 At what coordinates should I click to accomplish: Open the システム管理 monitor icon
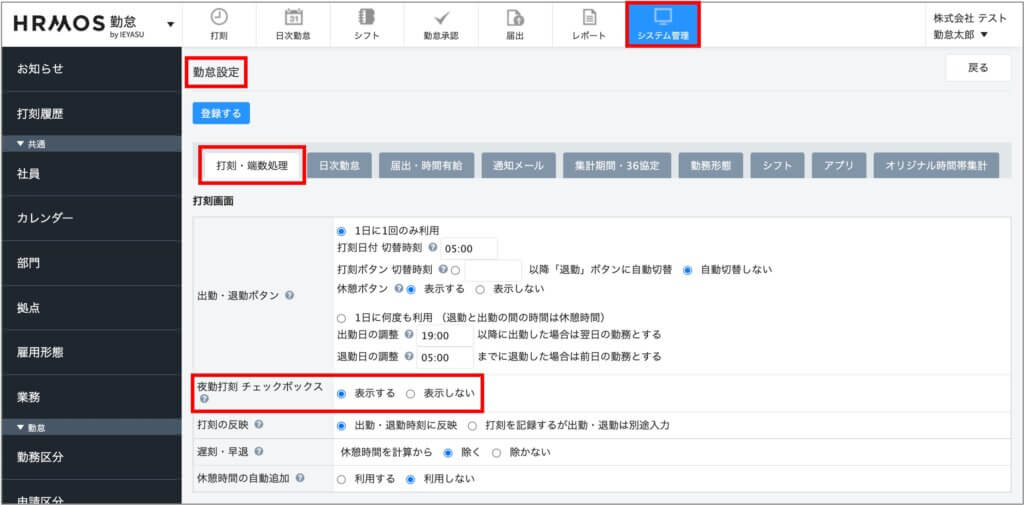click(662, 17)
